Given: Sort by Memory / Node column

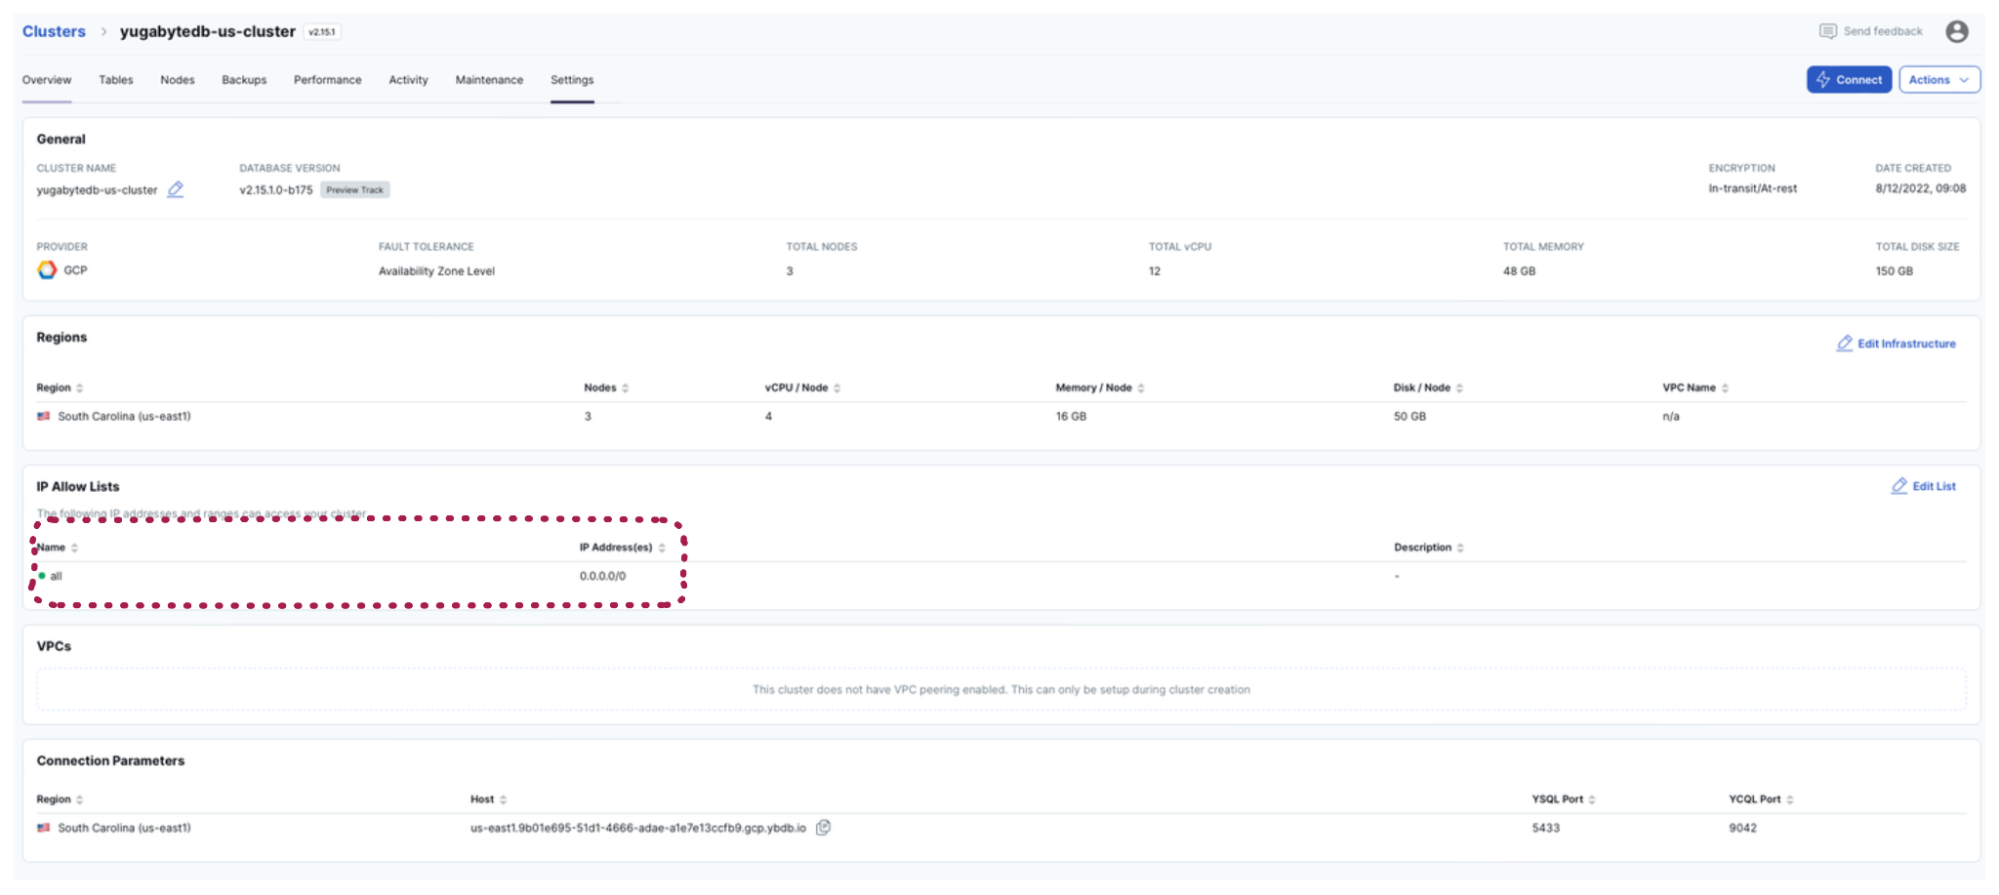Looking at the screenshot, I should [1141, 388].
